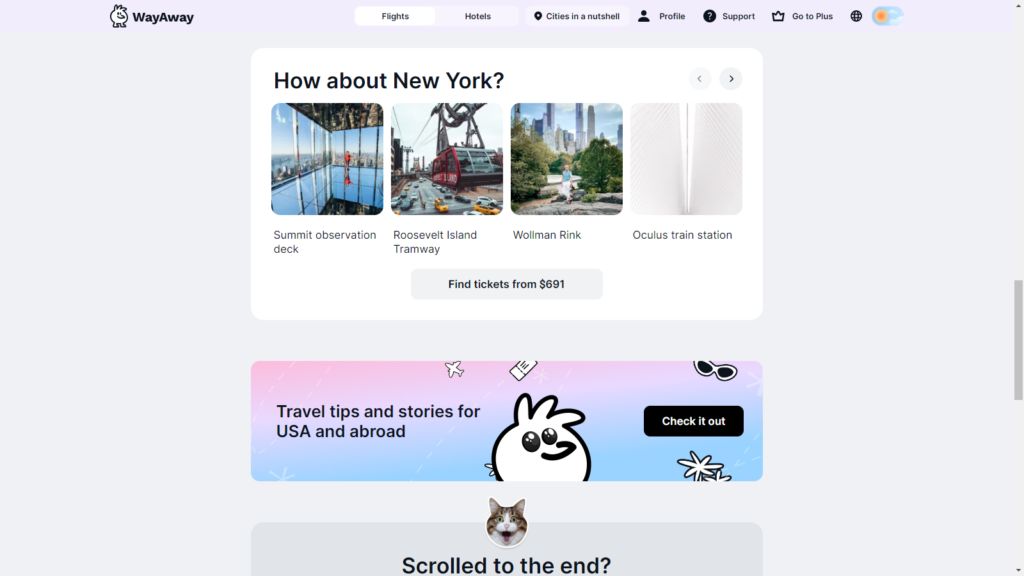Click the cat avatar above Scrolled to the end
The height and width of the screenshot is (576, 1024).
[507, 522]
